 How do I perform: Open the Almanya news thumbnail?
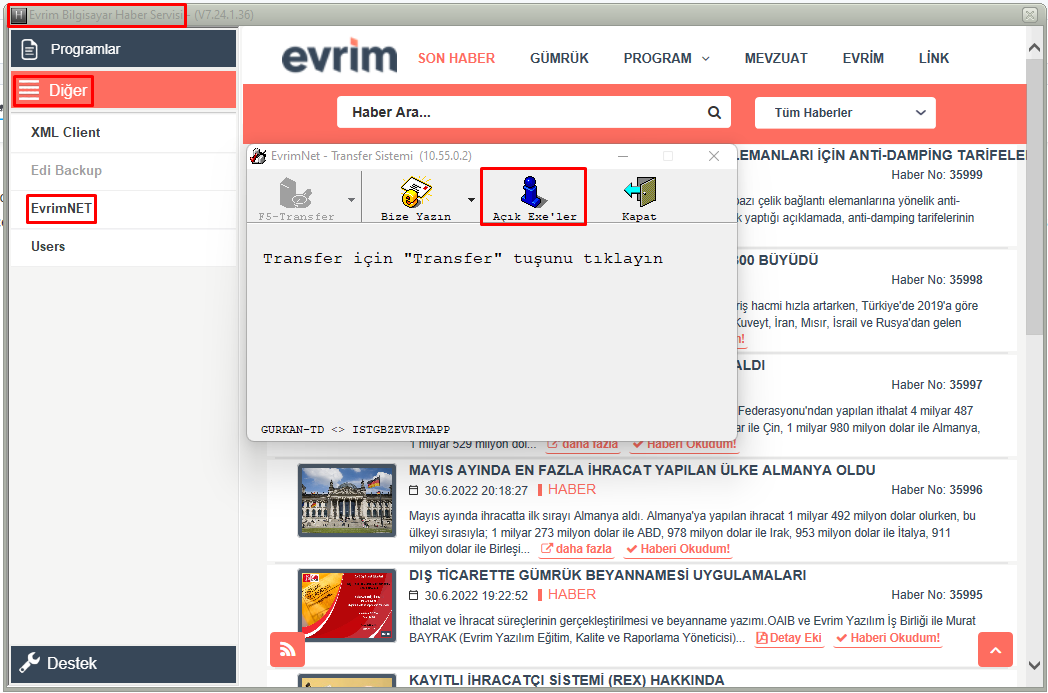[x=347, y=501]
